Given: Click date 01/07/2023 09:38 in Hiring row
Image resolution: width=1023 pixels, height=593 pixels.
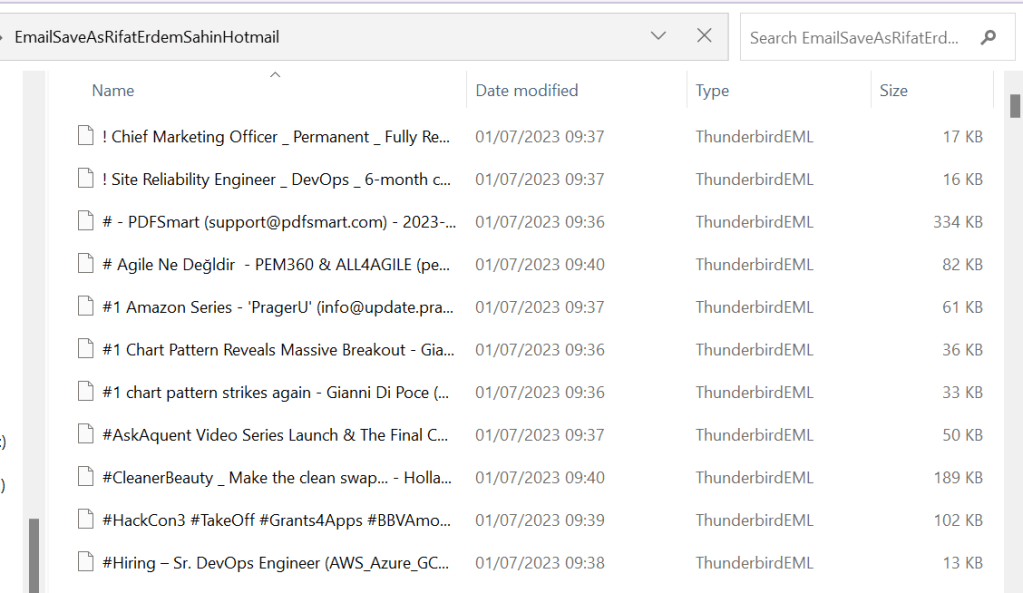Looking at the screenshot, I should point(540,563).
